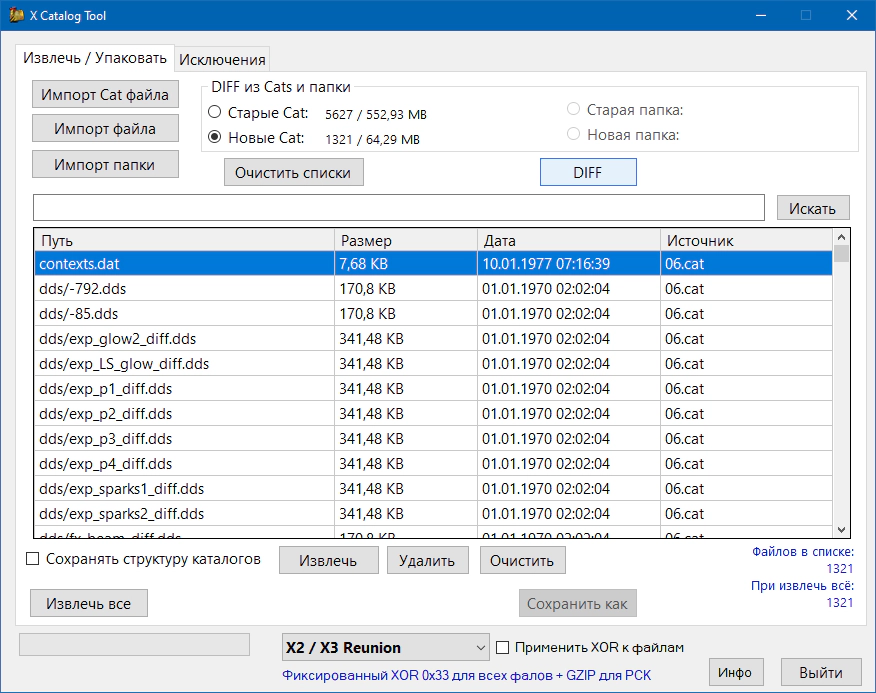This screenshot has height=693, width=876.
Task: Open the Извлечь / Упаковать tab
Action: pyautogui.click(x=95, y=58)
